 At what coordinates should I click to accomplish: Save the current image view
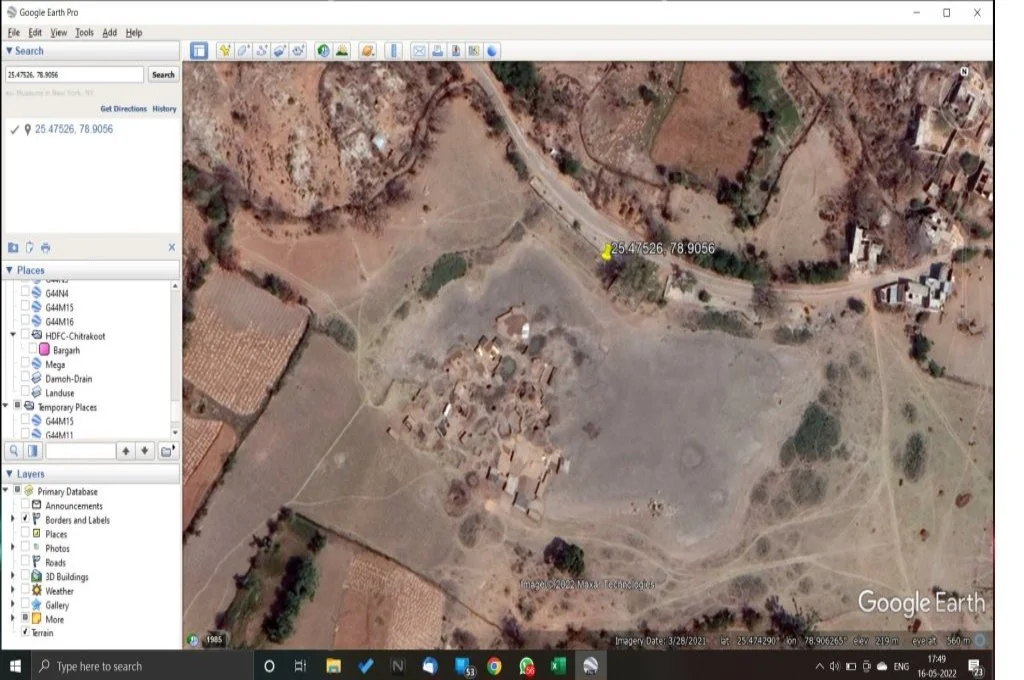point(457,50)
